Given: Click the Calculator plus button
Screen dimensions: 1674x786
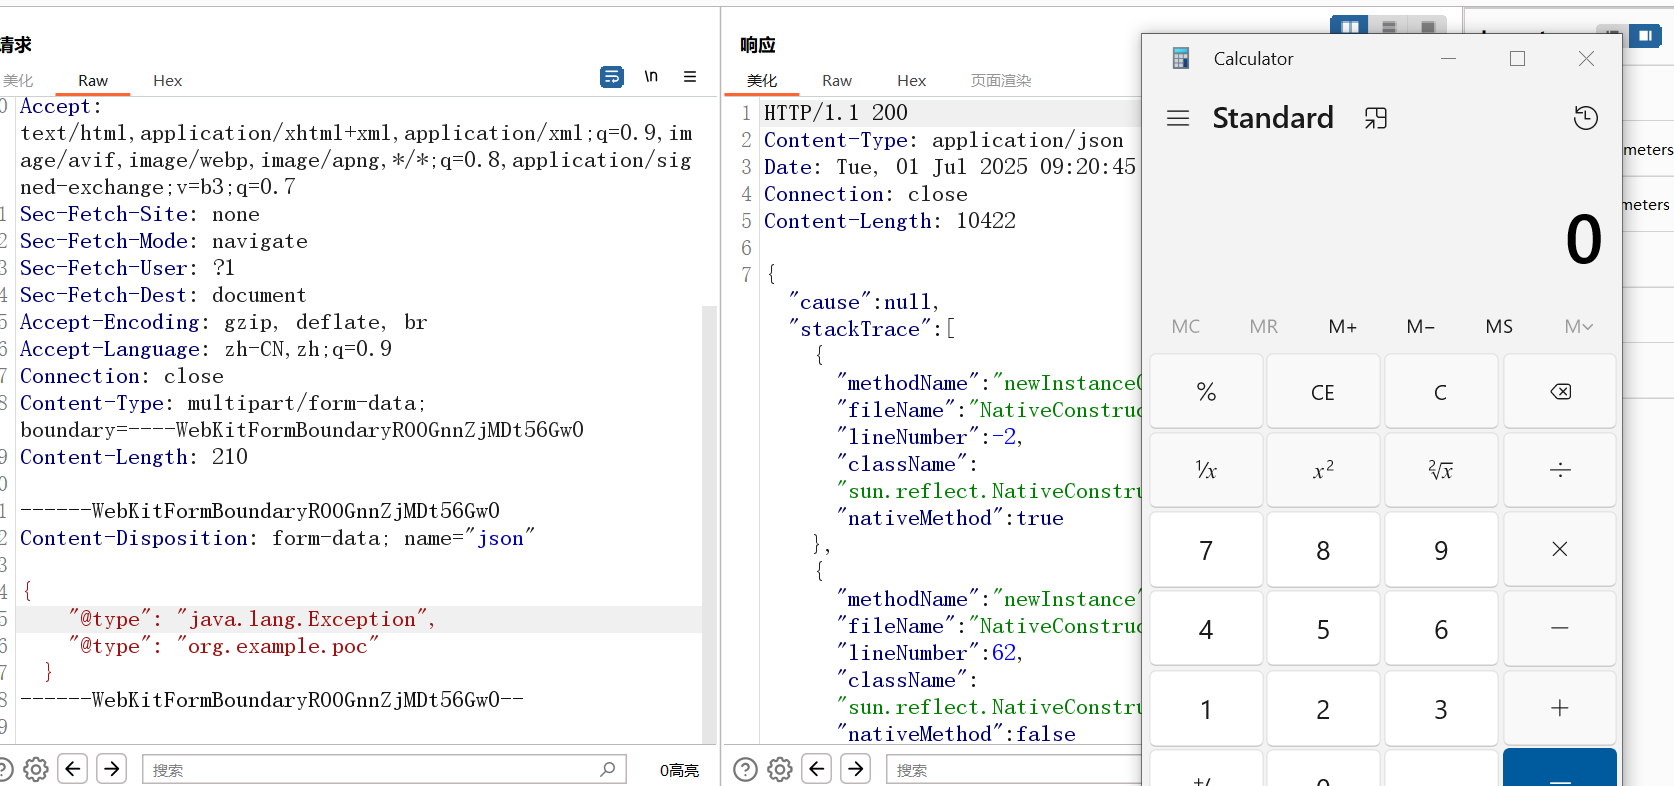Looking at the screenshot, I should pyautogui.click(x=1560, y=708).
